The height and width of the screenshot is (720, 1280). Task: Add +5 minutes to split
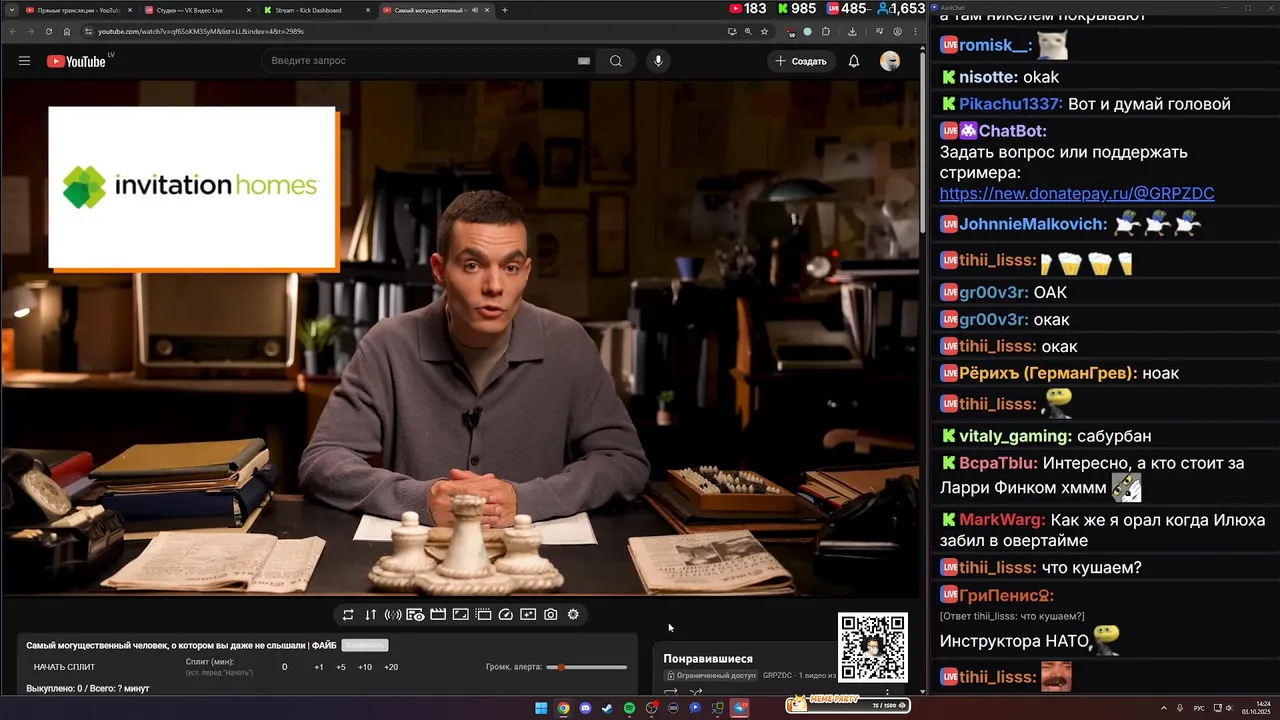[x=341, y=667]
